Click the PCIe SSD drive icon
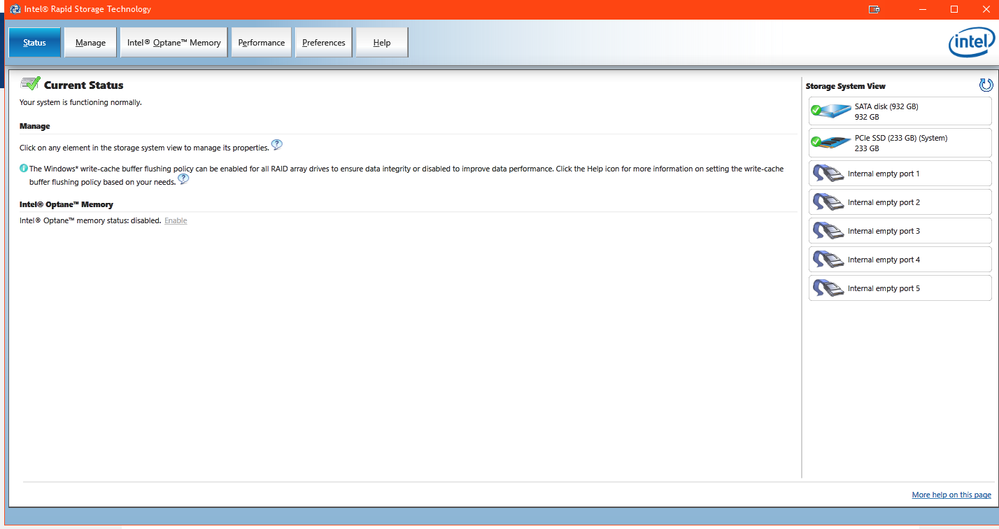This screenshot has height=529, width=999. [x=831, y=142]
